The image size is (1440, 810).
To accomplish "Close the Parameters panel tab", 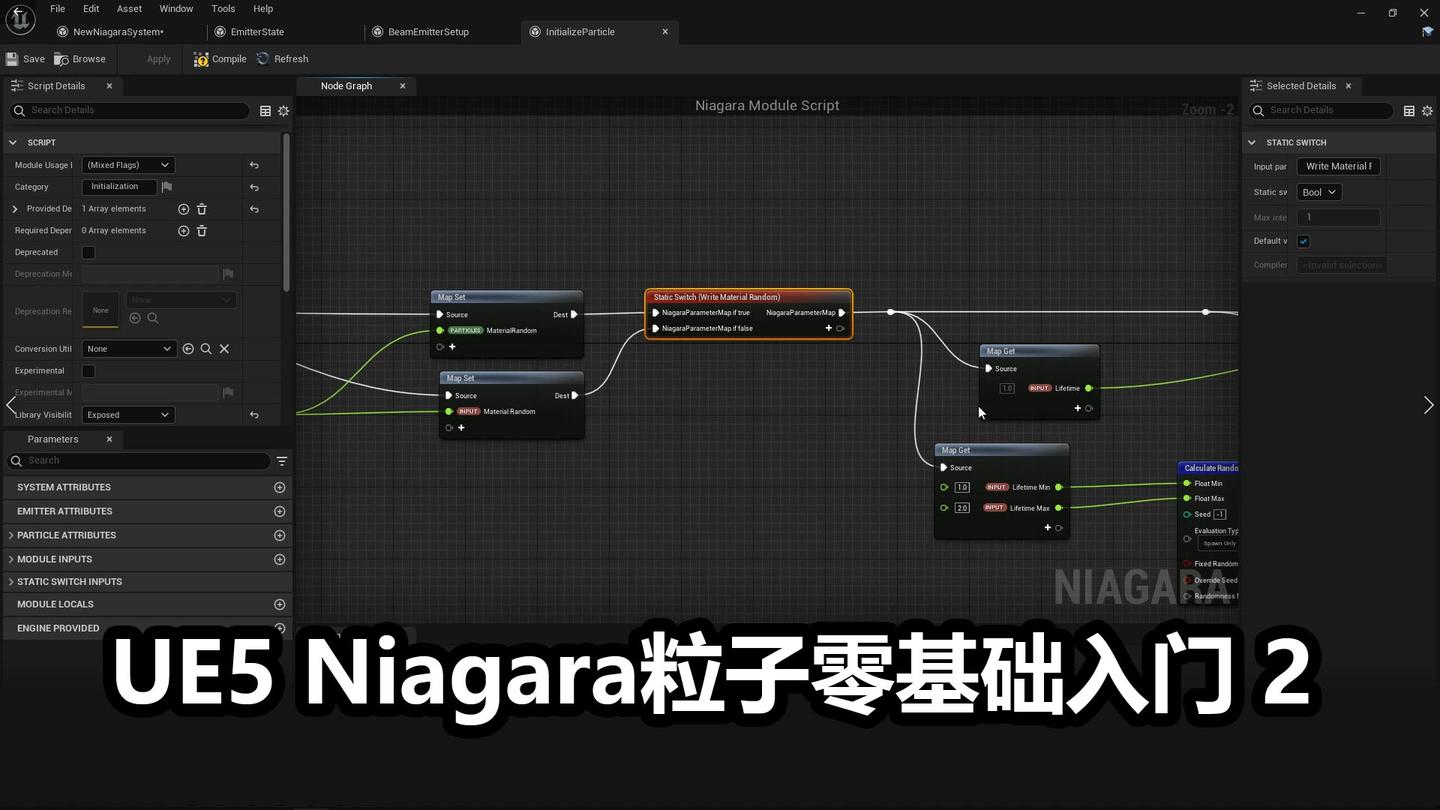I will click(109, 440).
